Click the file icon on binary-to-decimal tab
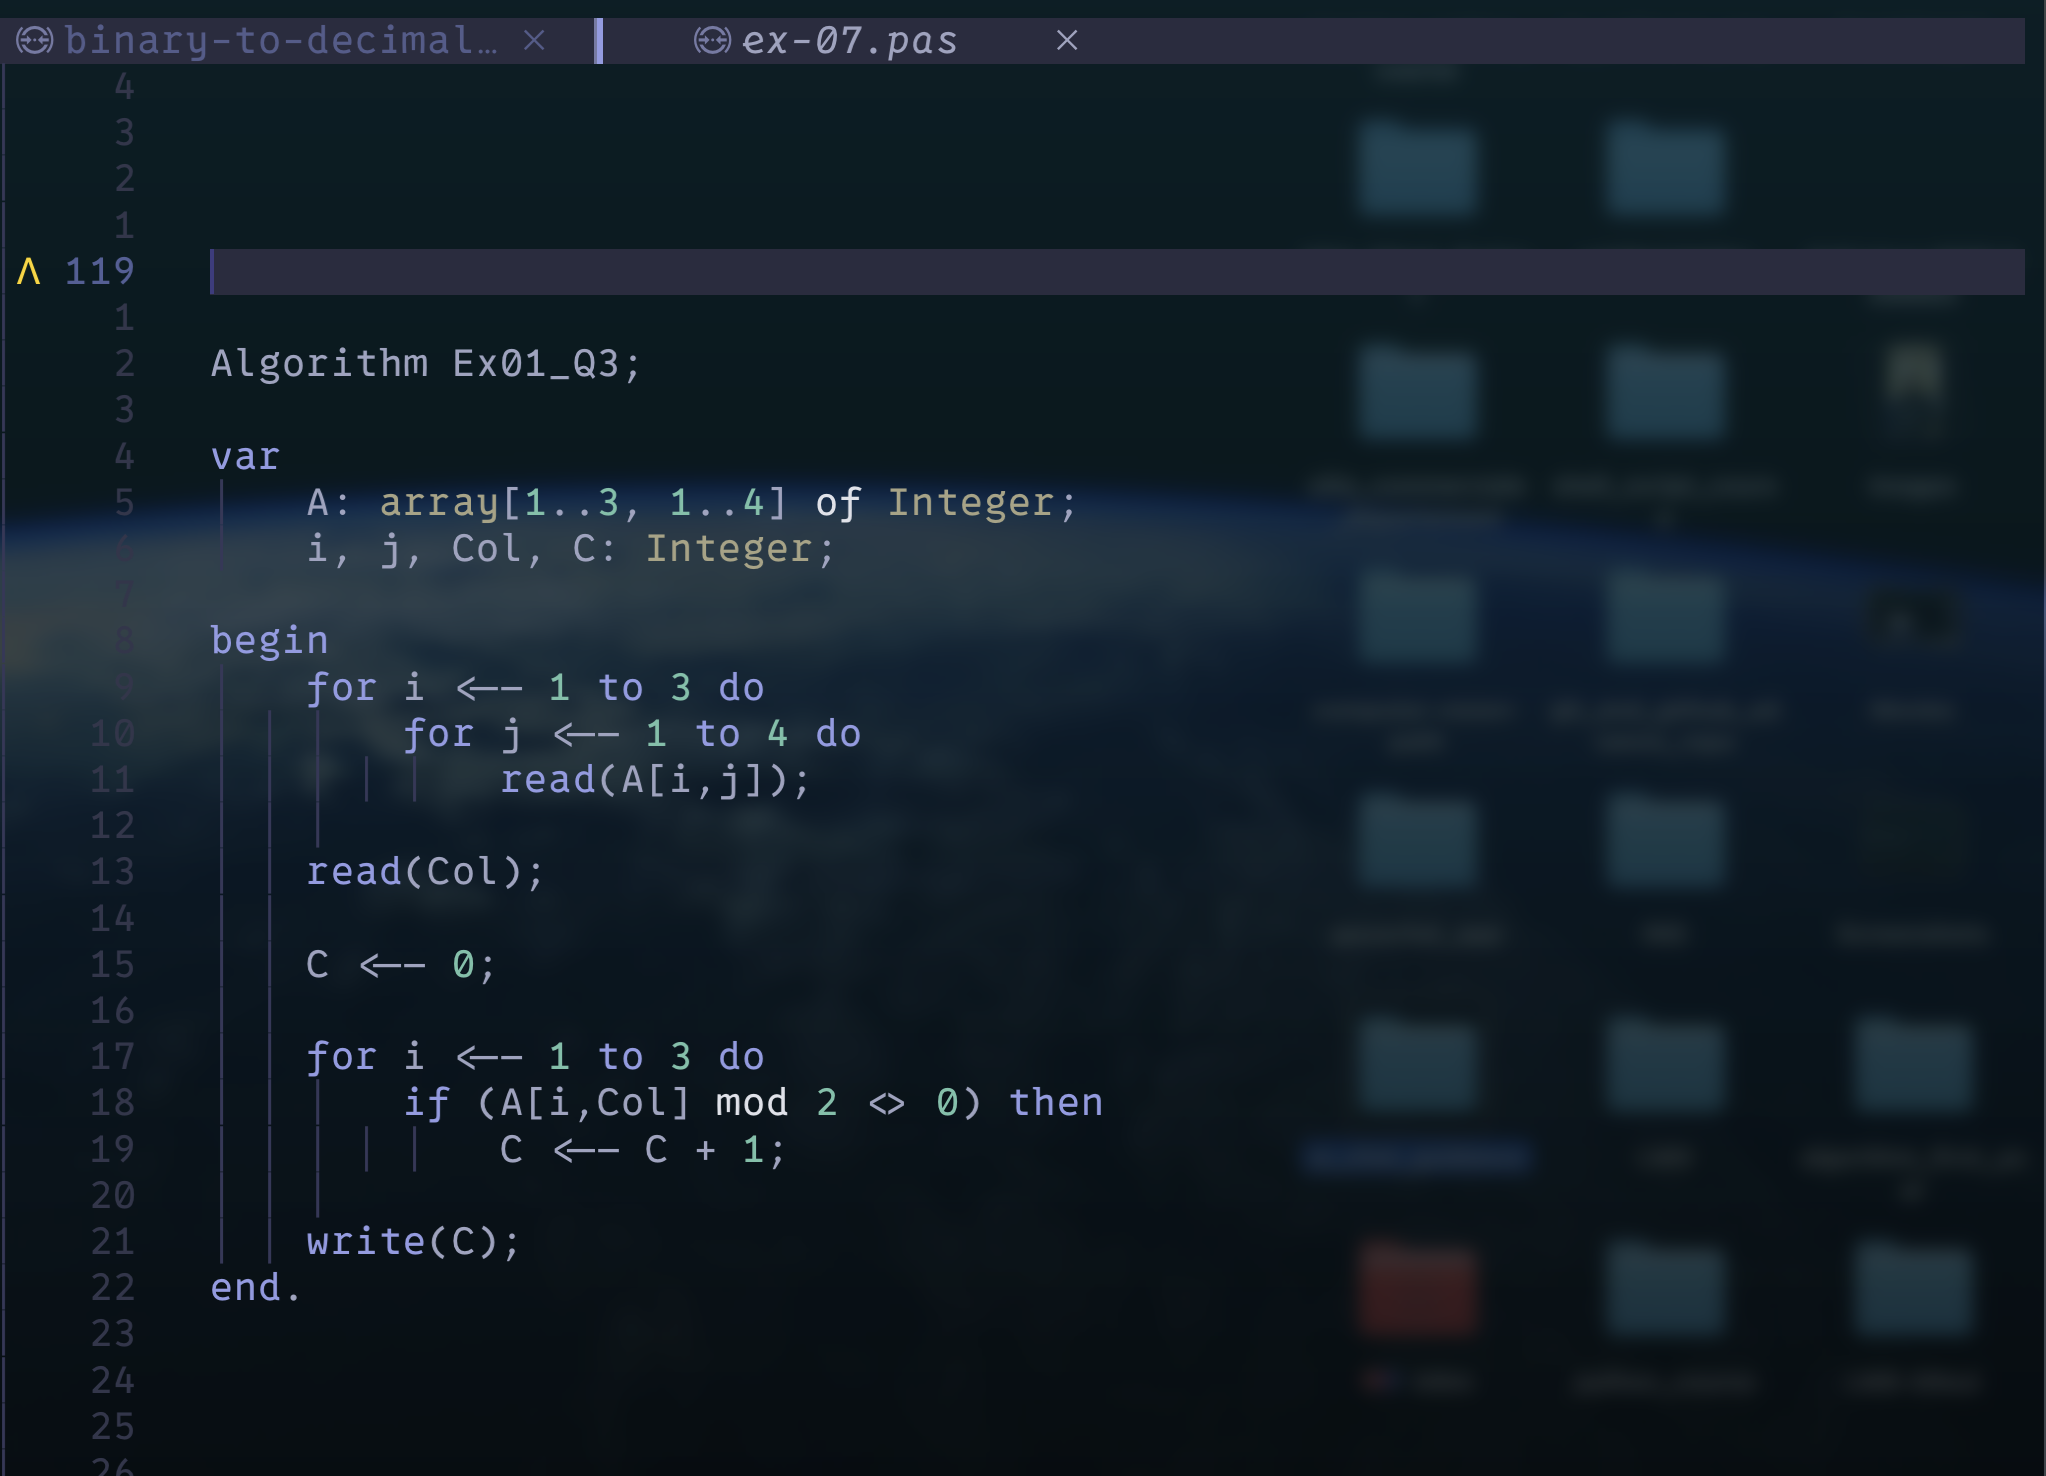Image resolution: width=2046 pixels, height=1476 pixels. pos(34,41)
